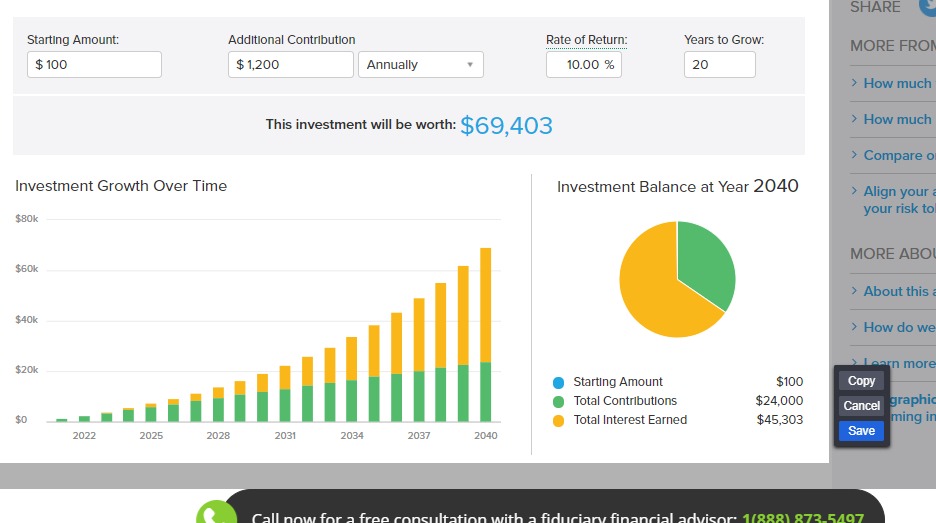
Task: Select the Rate of Return percentage field
Action: click(x=583, y=65)
